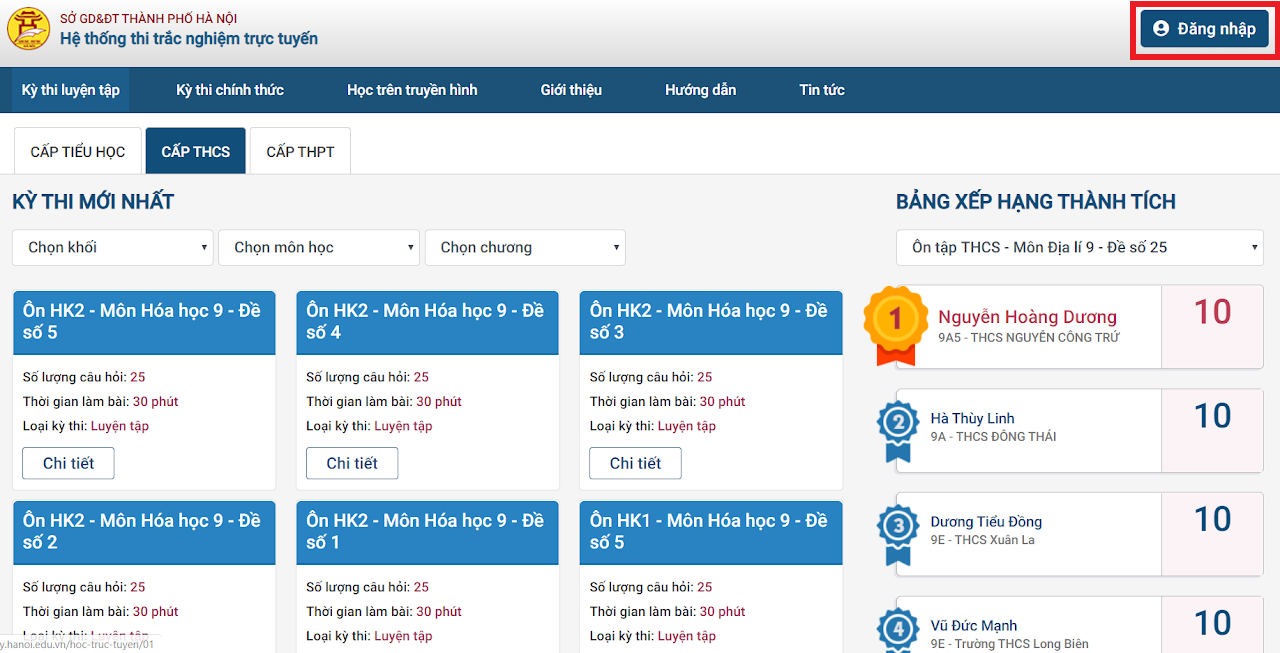Click the blue rank 2 ribbon badge

tap(898, 430)
